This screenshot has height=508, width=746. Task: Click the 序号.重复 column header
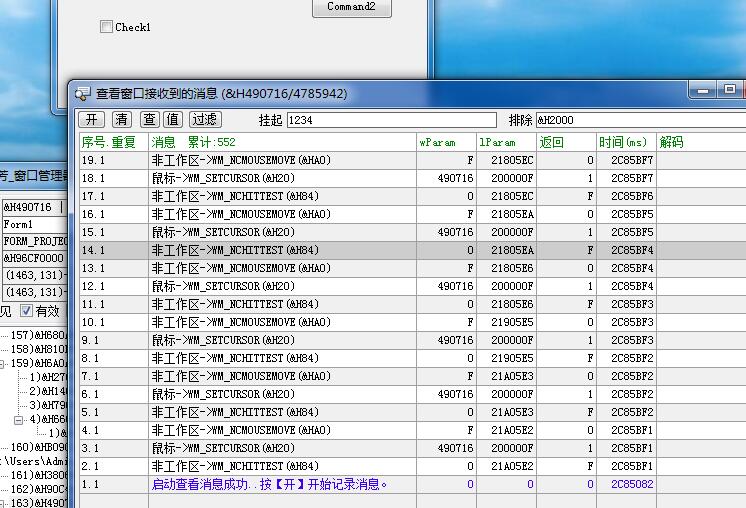pos(114,142)
